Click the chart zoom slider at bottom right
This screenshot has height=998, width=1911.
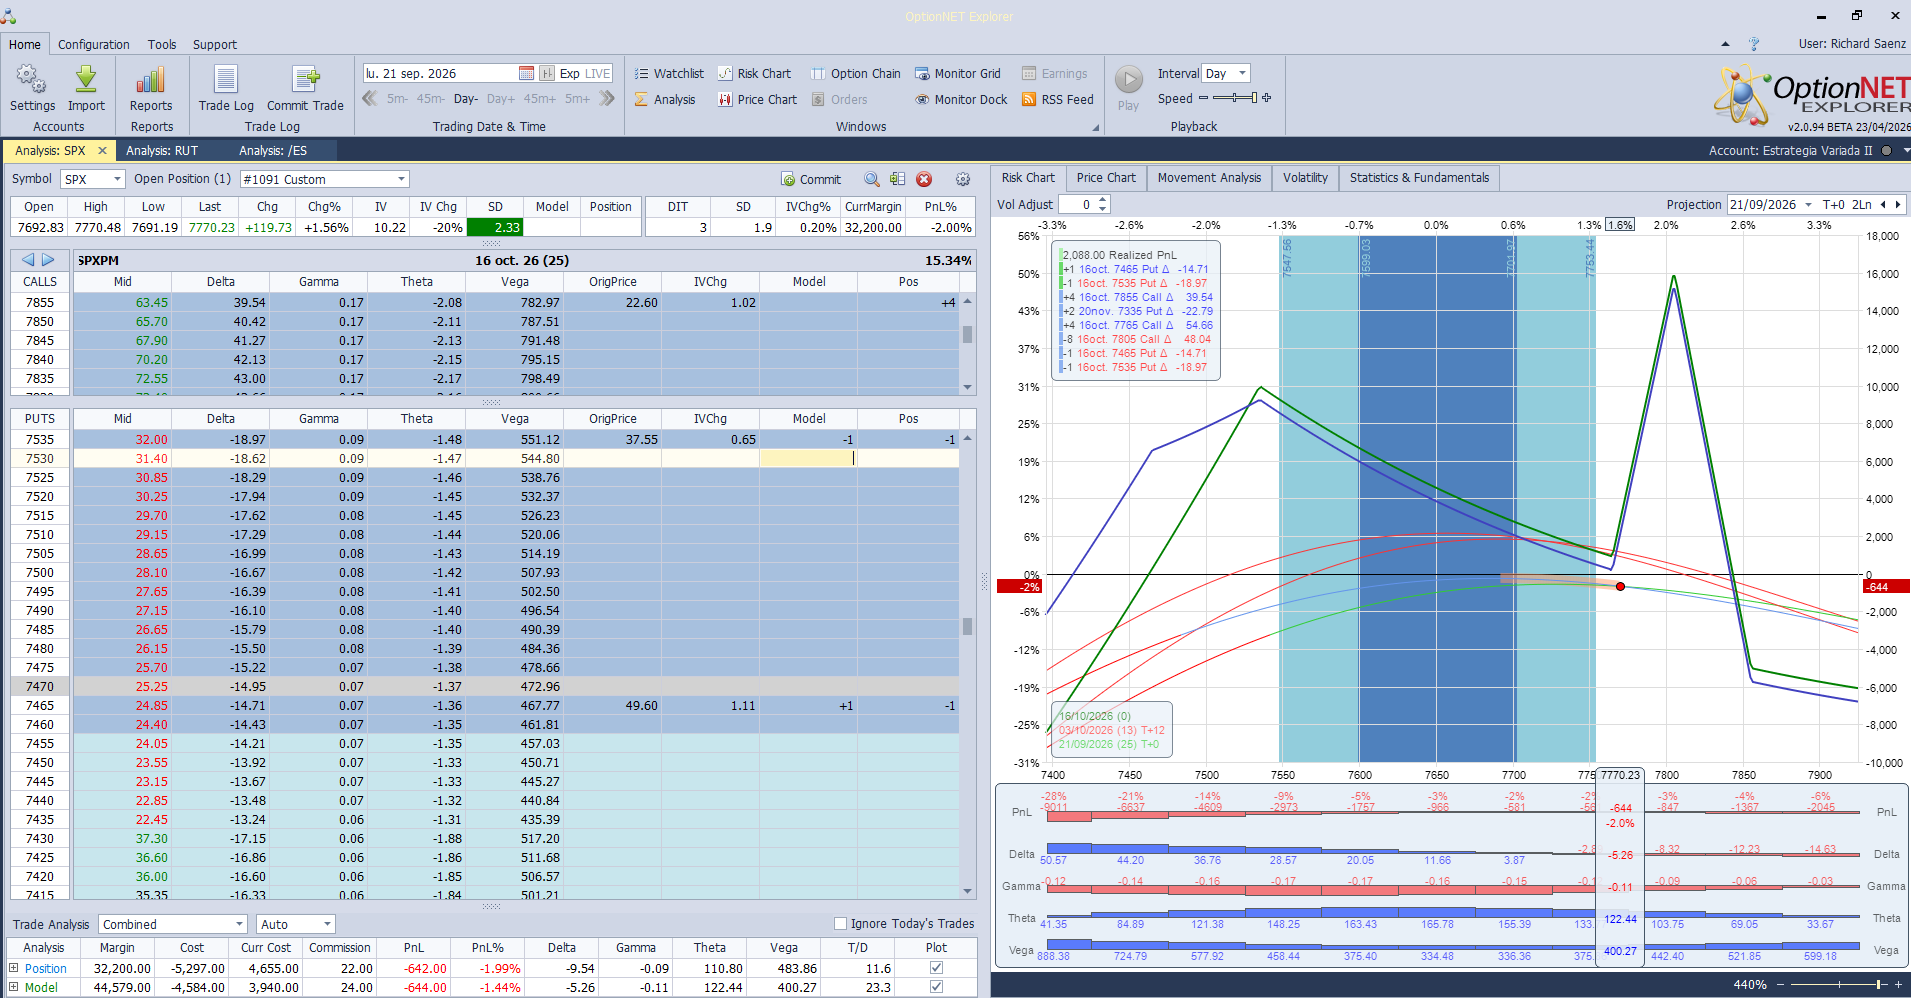click(1840, 985)
